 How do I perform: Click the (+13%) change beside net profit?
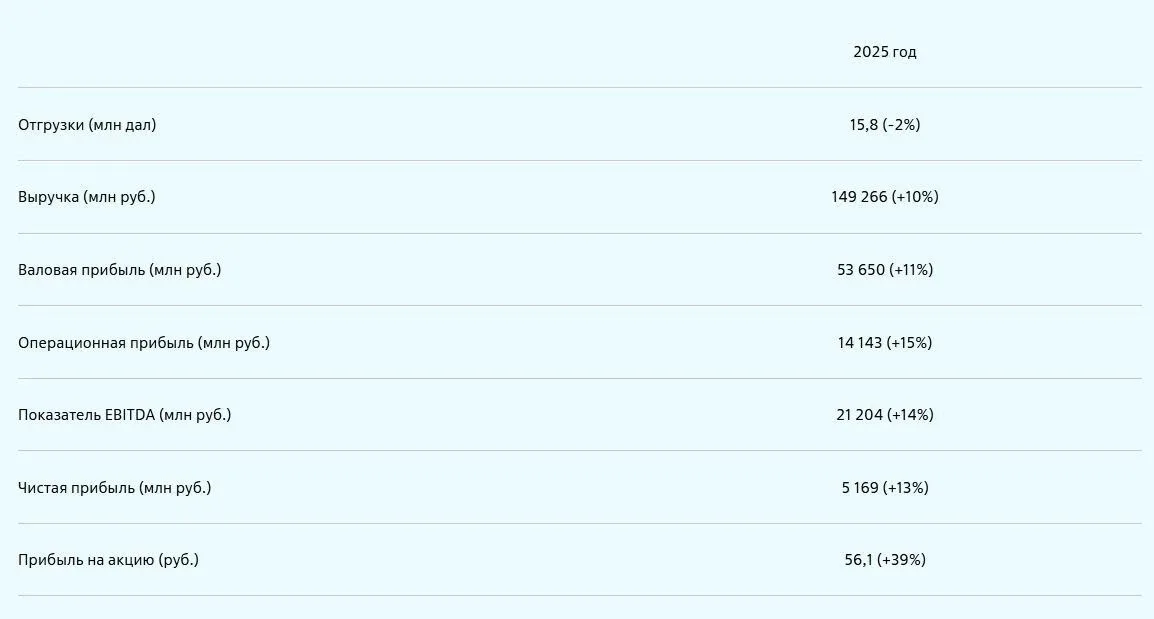pyautogui.click(x=906, y=488)
